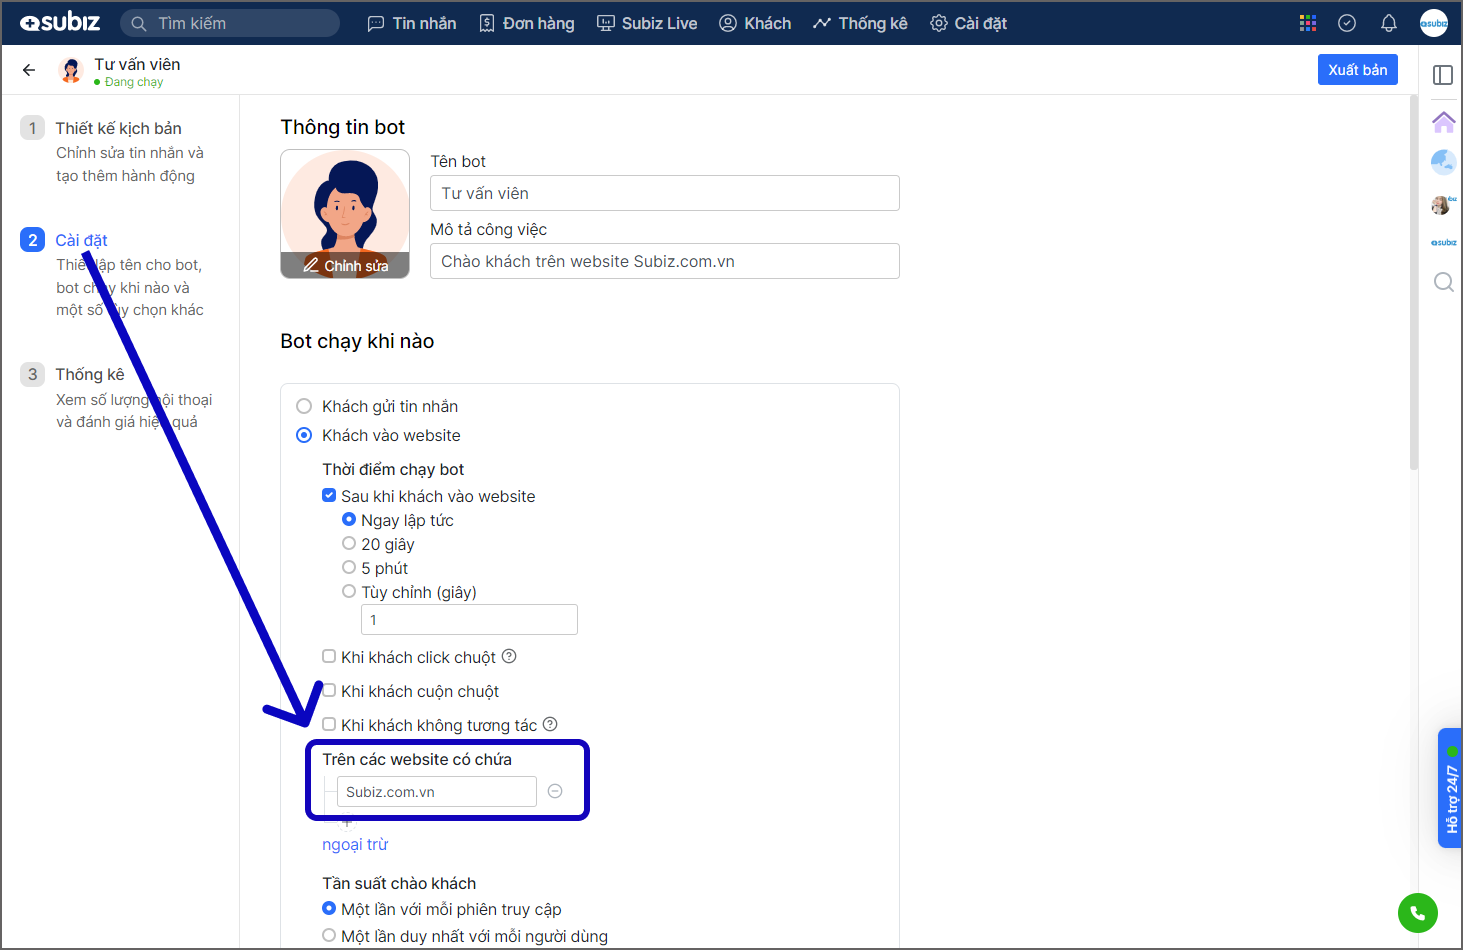Open the home icon in right sidebar
Viewport: 1463px width, 950px height.
tap(1443, 122)
